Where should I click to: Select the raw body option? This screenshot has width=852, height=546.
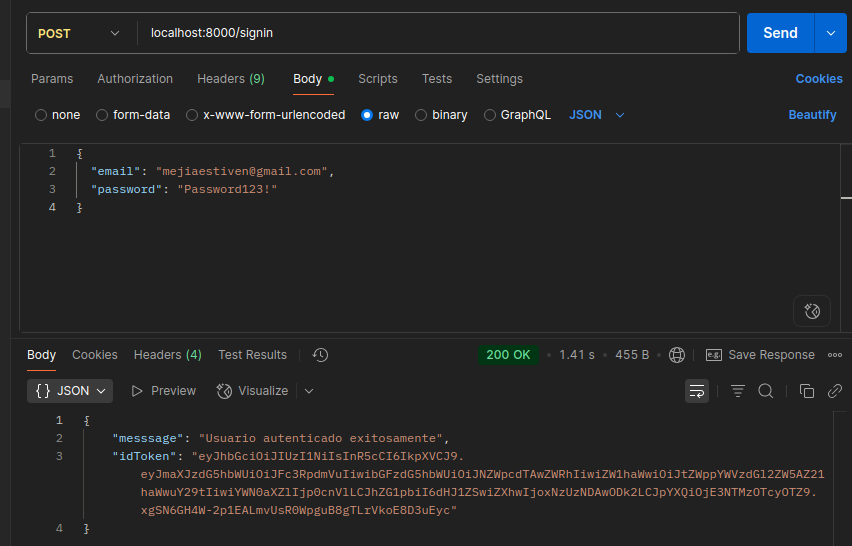coord(380,115)
